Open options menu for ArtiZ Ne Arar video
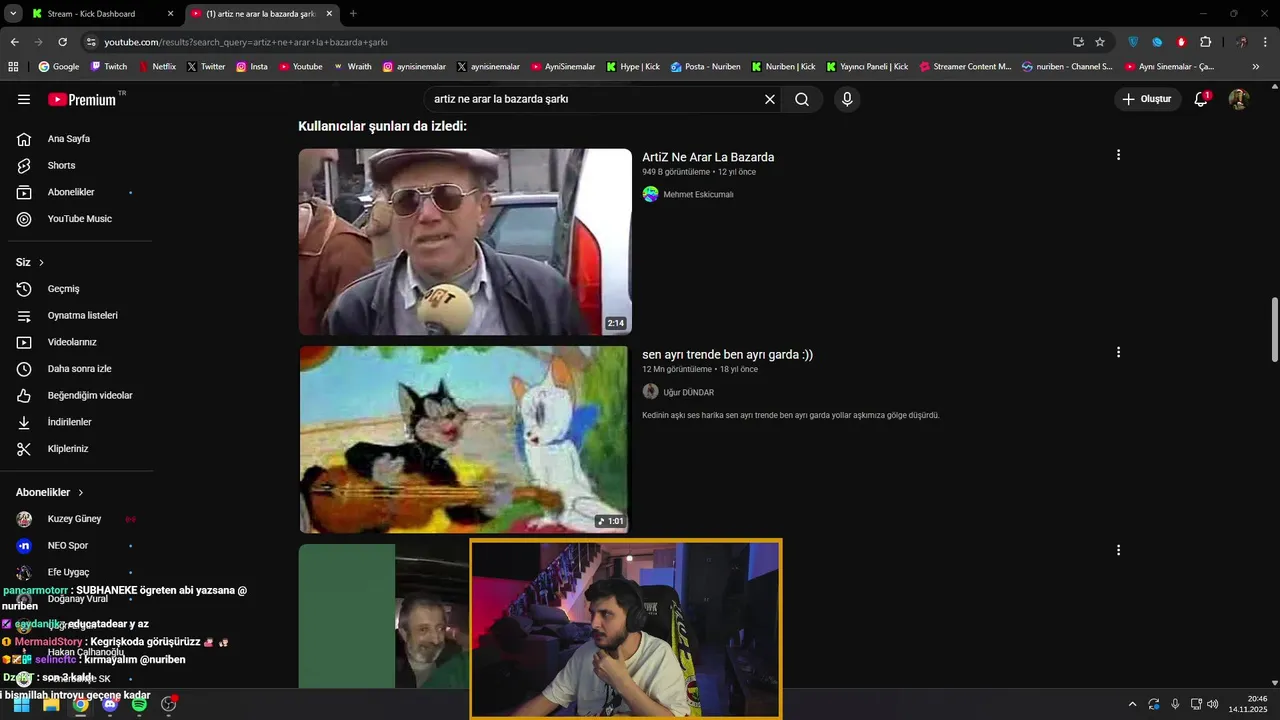Viewport: 1280px width, 720px height. pyautogui.click(x=1118, y=155)
